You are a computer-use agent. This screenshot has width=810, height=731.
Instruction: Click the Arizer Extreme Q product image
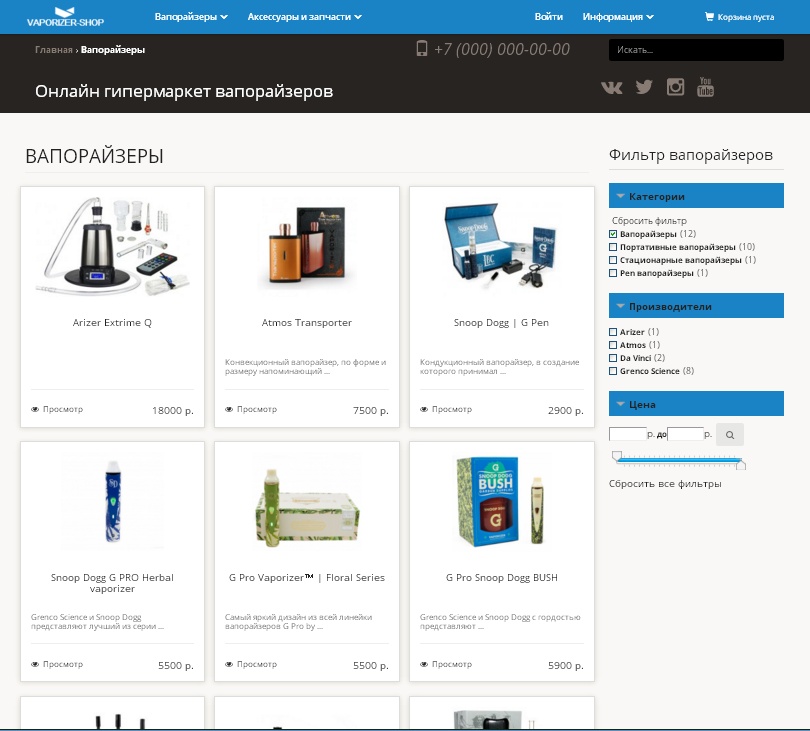pos(112,247)
